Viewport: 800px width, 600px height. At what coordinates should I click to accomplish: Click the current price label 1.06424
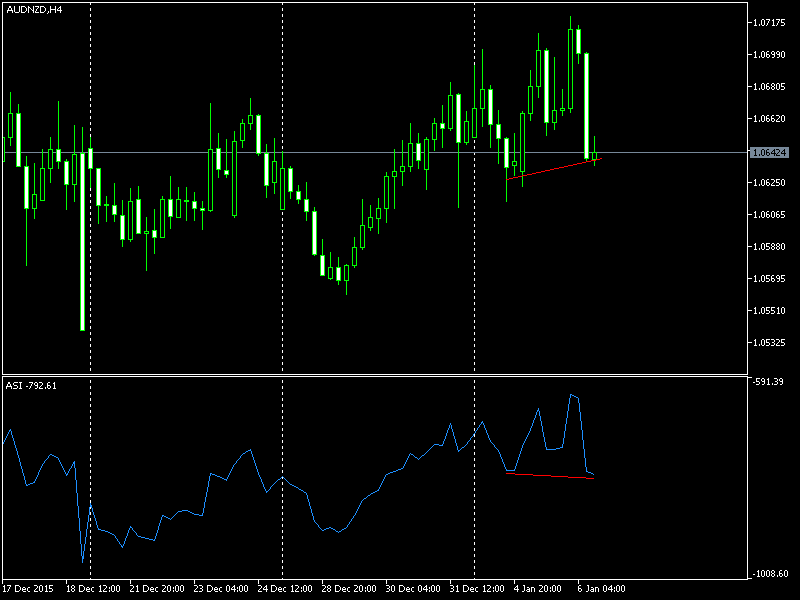[x=770, y=153]
